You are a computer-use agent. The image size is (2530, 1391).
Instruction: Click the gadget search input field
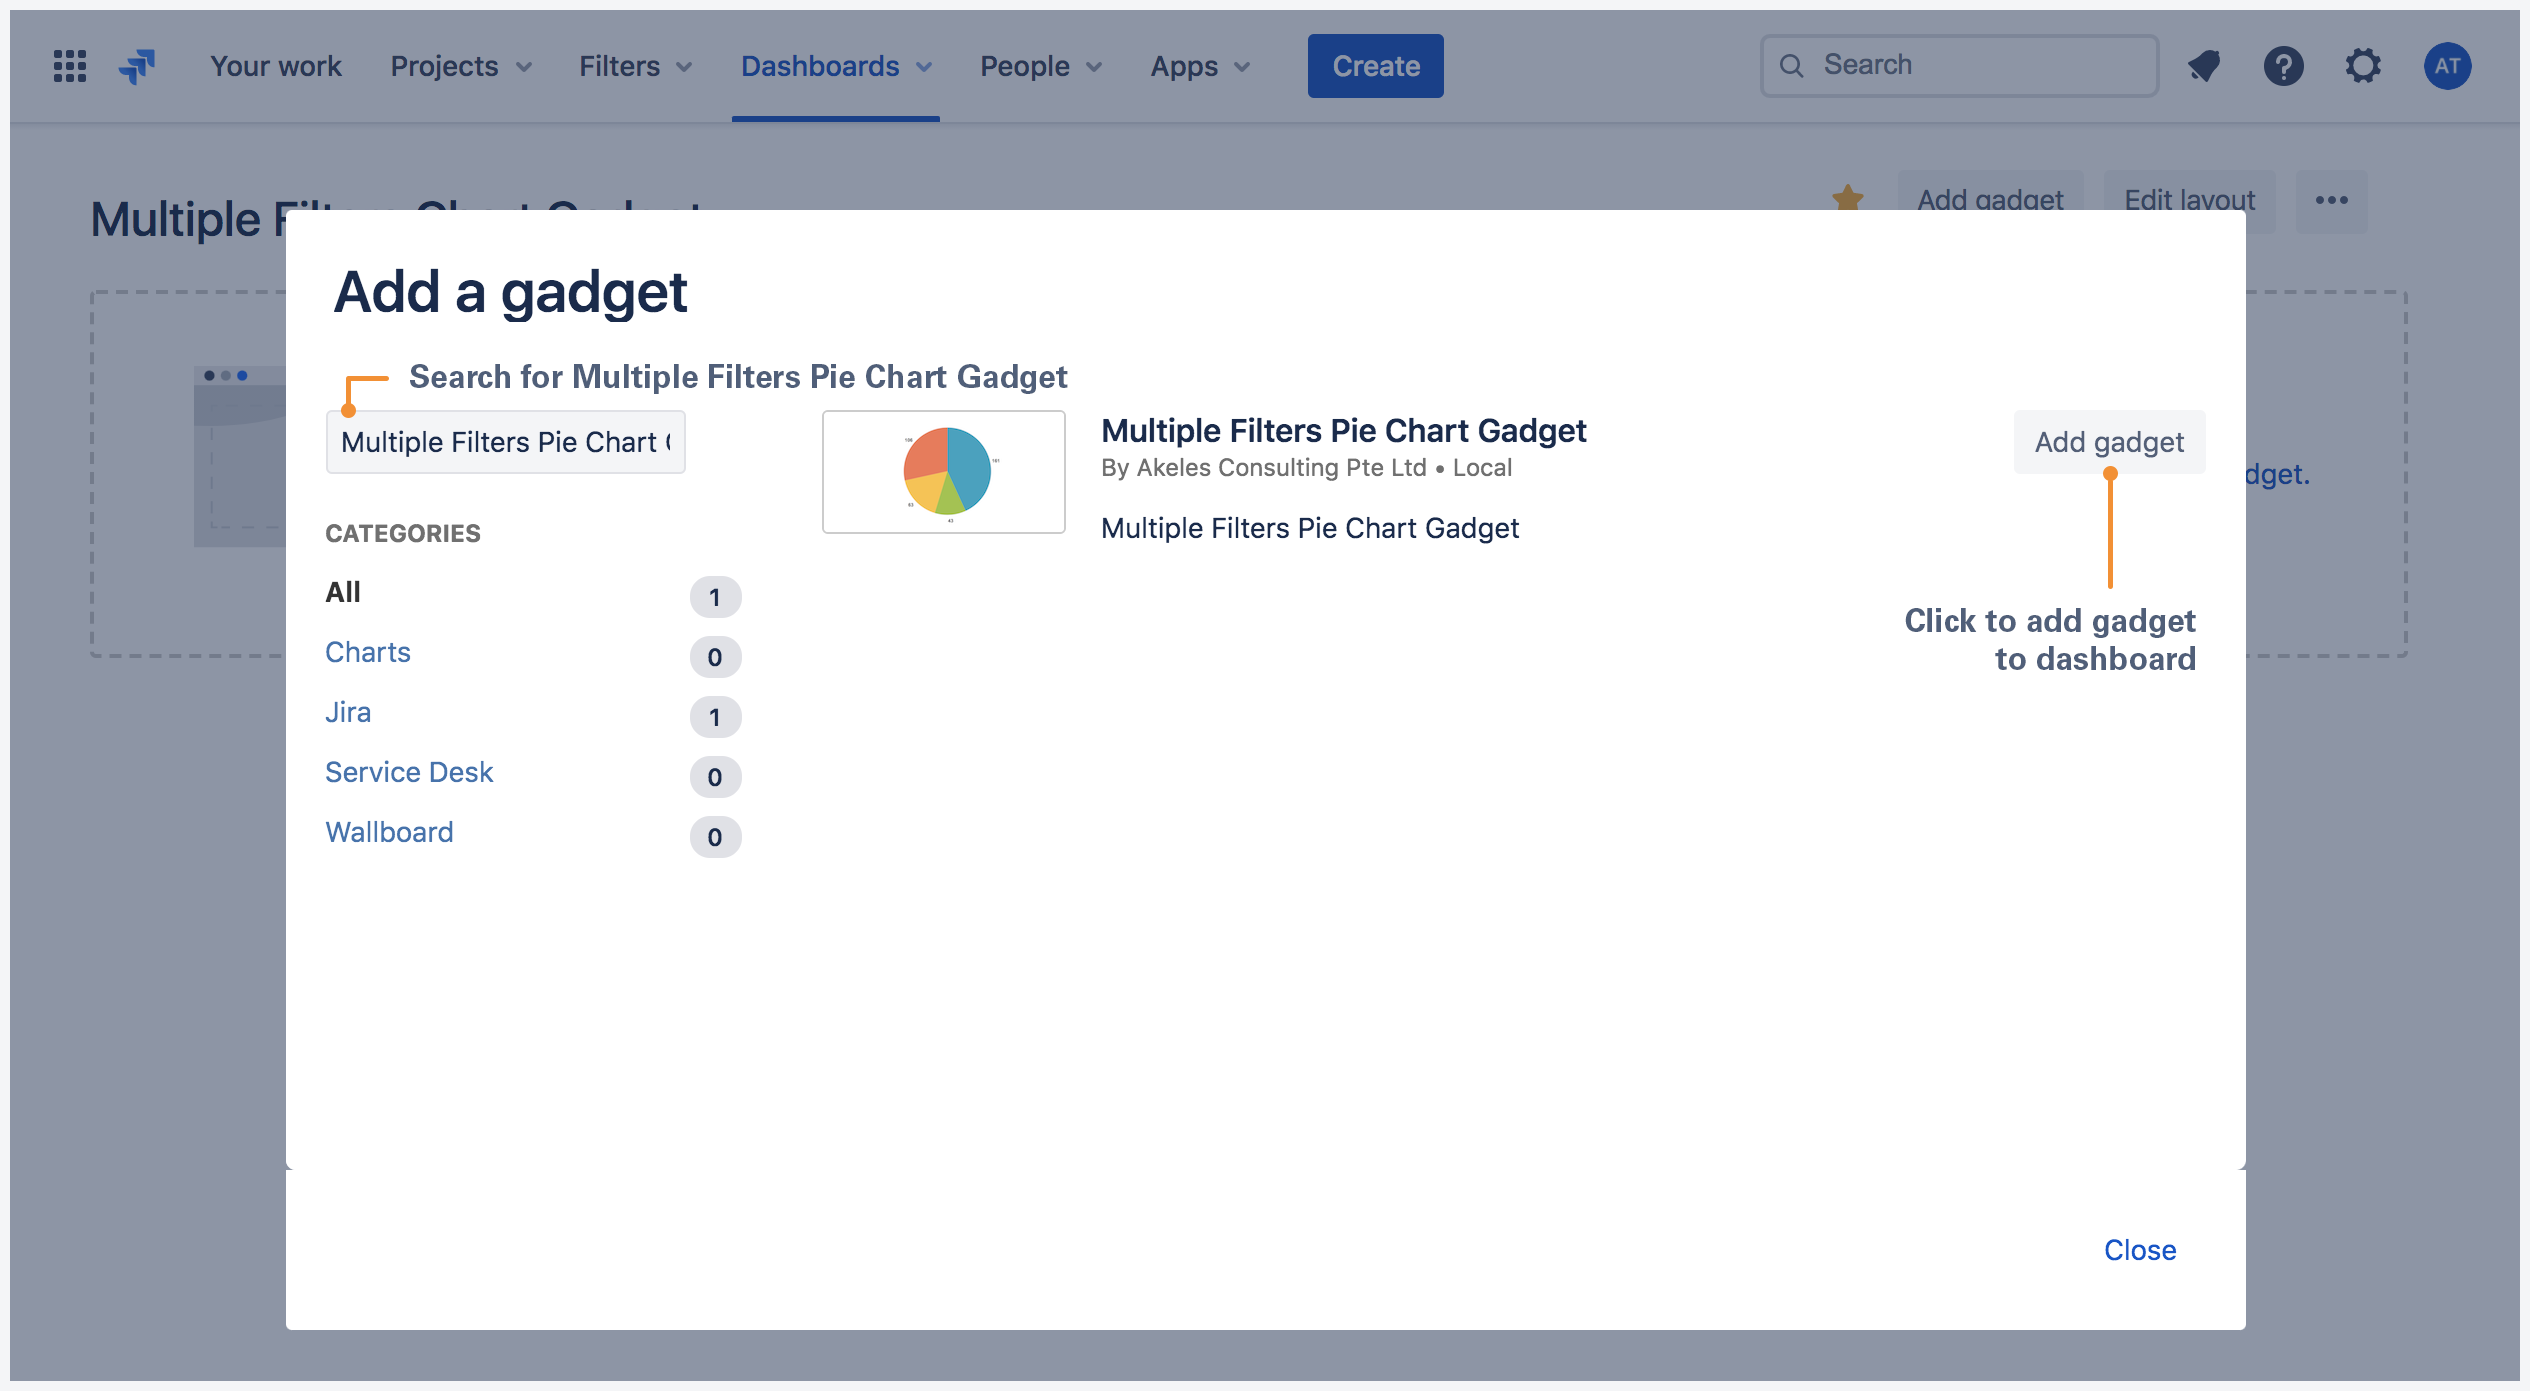[504, 441]
